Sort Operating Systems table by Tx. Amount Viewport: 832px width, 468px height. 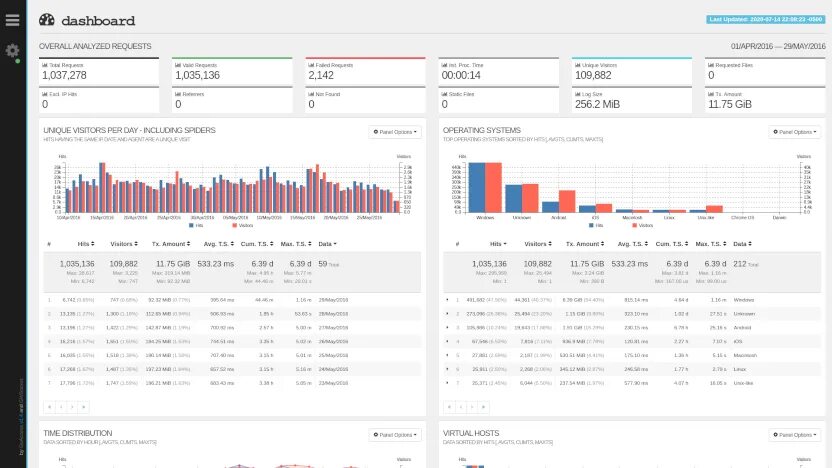(x=585, y=244)
